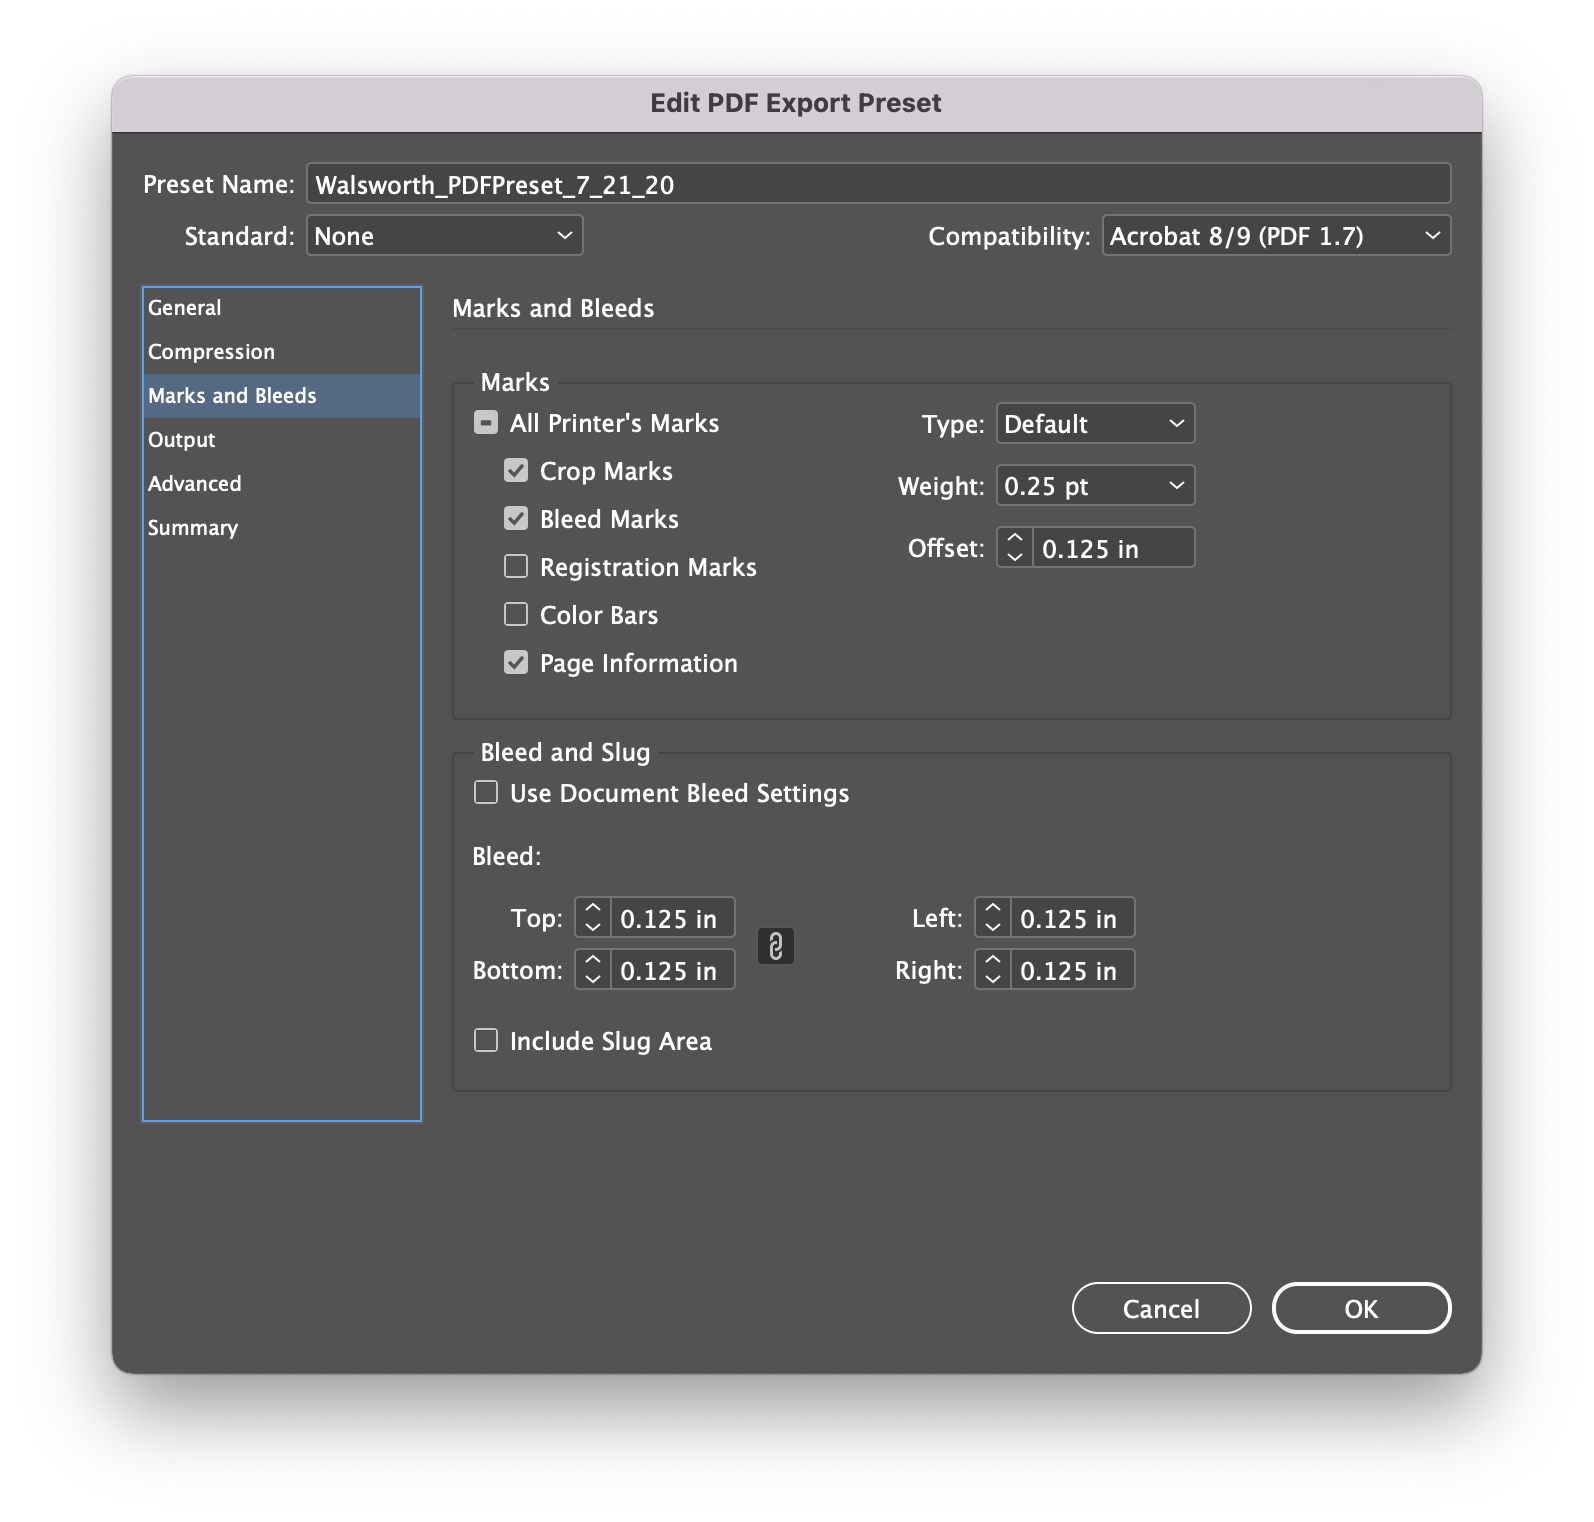Click in the Preset Name field
Viewport: 1594px width, 1522px height.
[x=878, y=184]
